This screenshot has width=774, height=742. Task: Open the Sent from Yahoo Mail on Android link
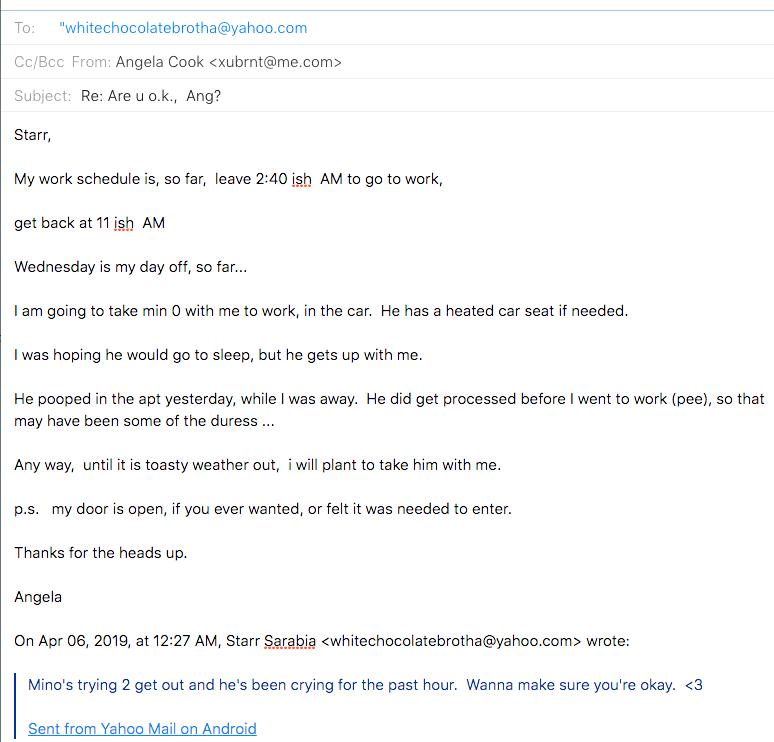142,729
